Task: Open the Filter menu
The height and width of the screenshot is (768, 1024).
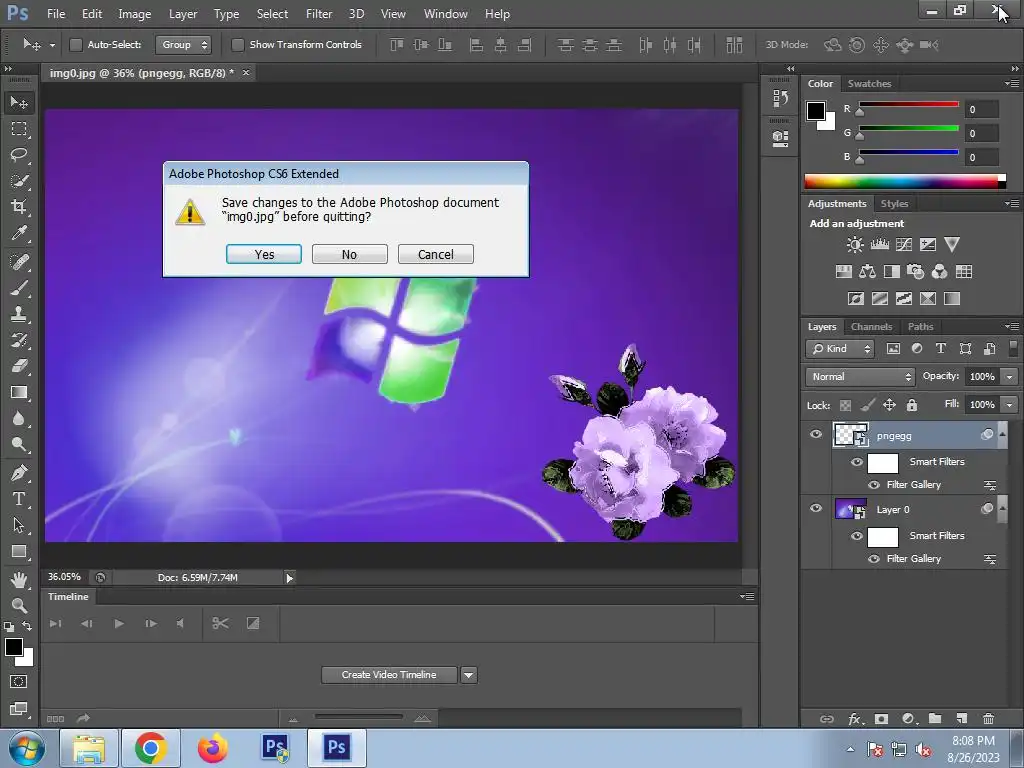Action: pos(319,14)
